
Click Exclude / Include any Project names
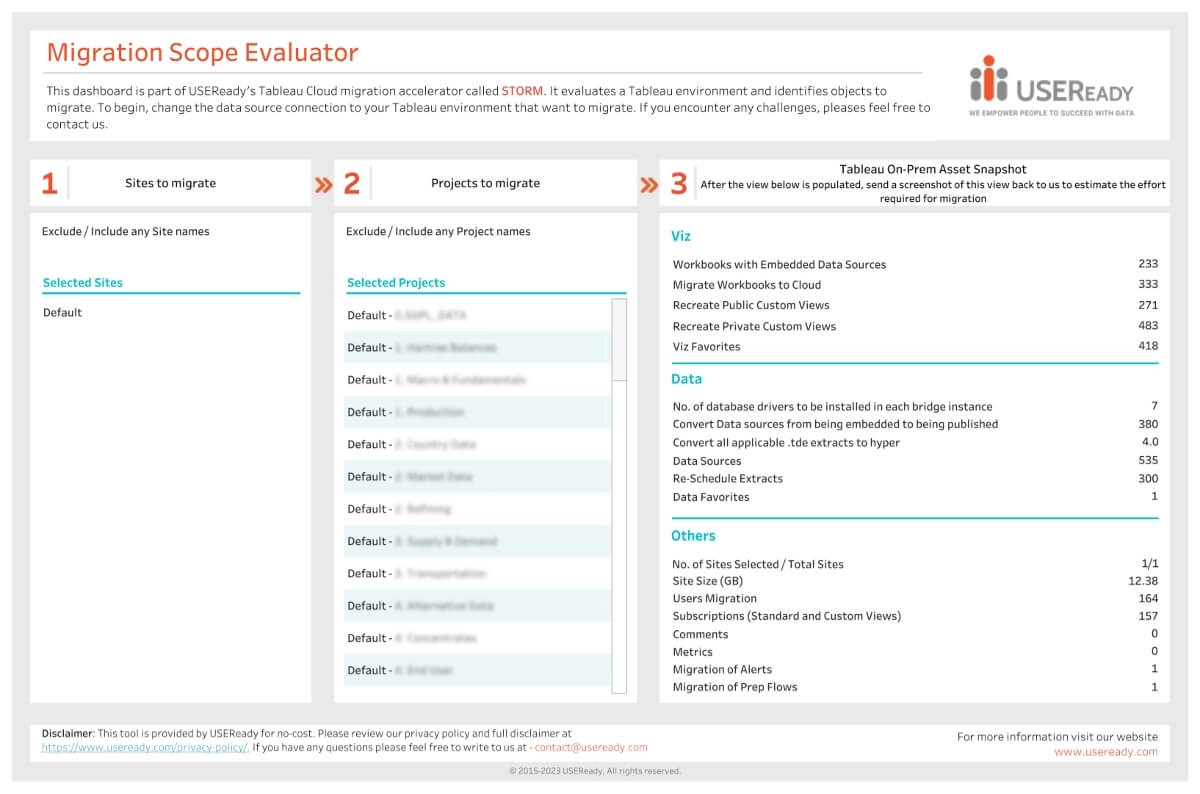[438, 232]
